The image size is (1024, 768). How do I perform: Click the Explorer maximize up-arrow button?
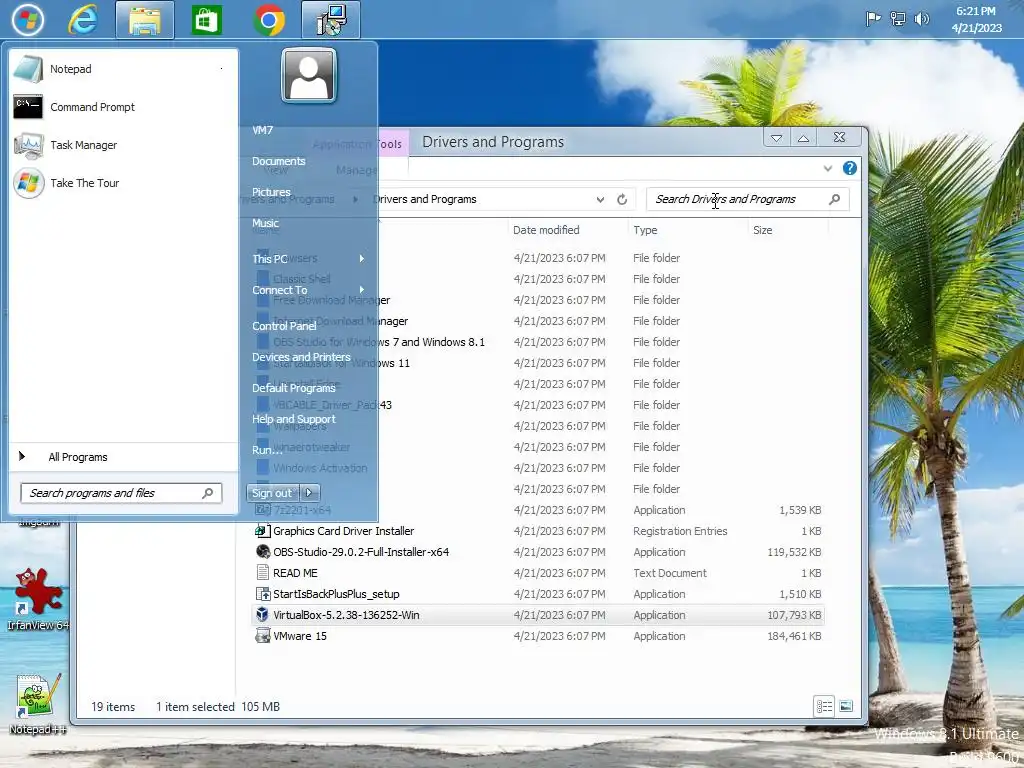point(804,138)
